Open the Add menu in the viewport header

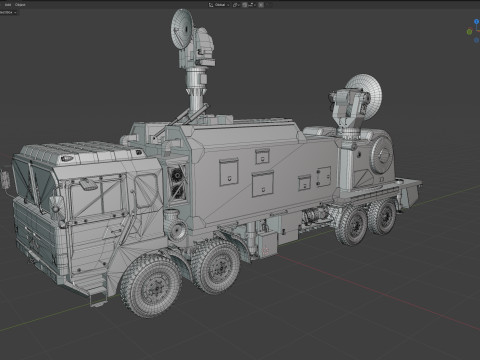[8, 5]
